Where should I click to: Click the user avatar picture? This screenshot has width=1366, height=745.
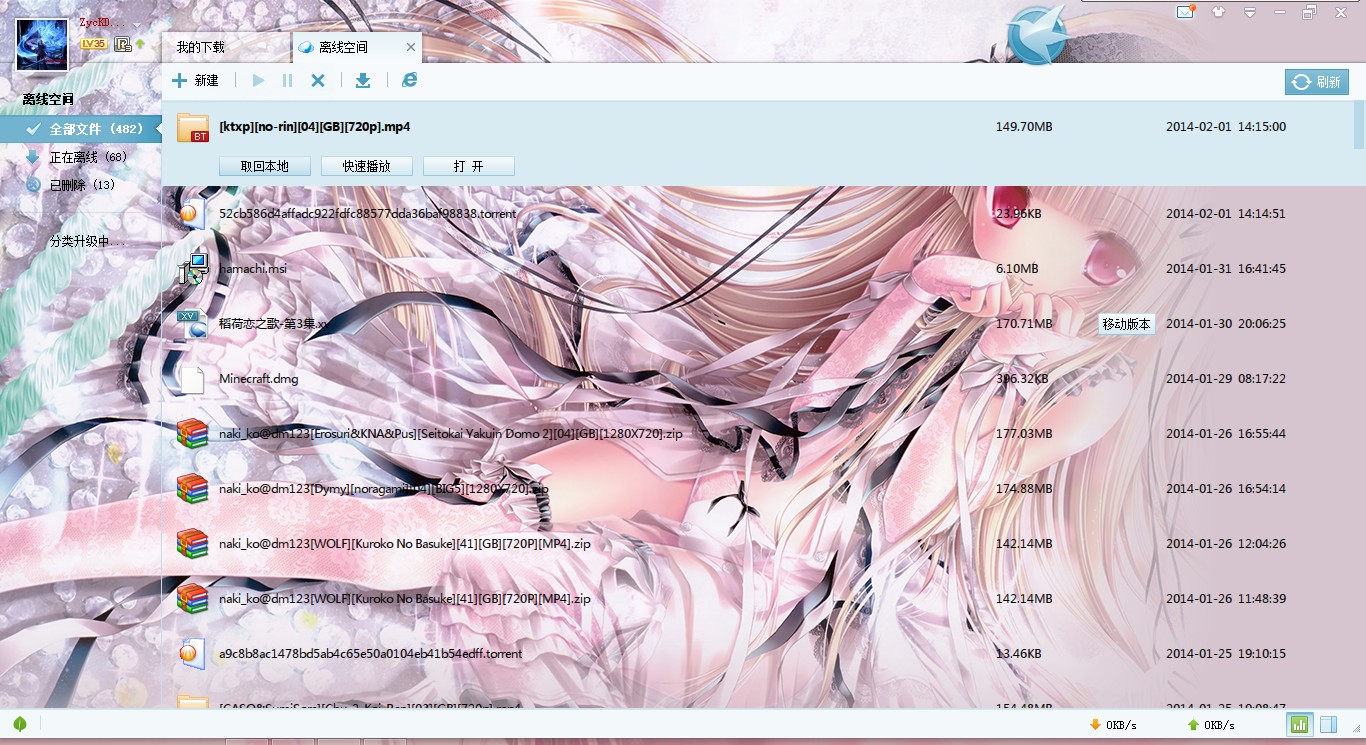[x=42, y=45]
